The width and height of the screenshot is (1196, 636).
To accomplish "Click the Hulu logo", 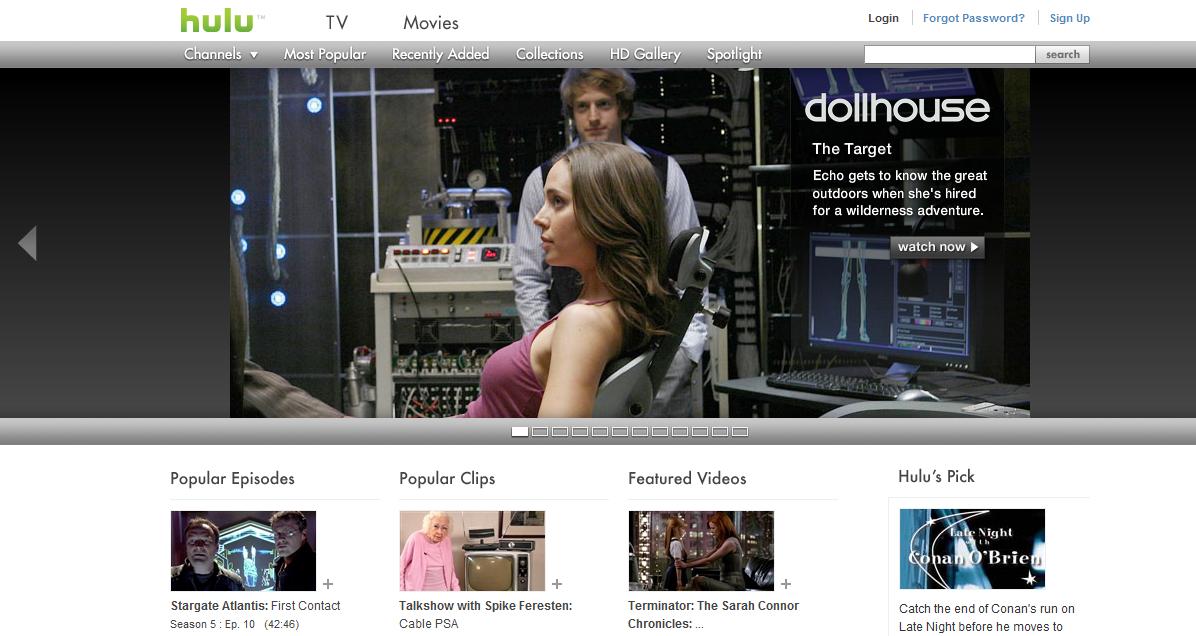I will [217, 21].
